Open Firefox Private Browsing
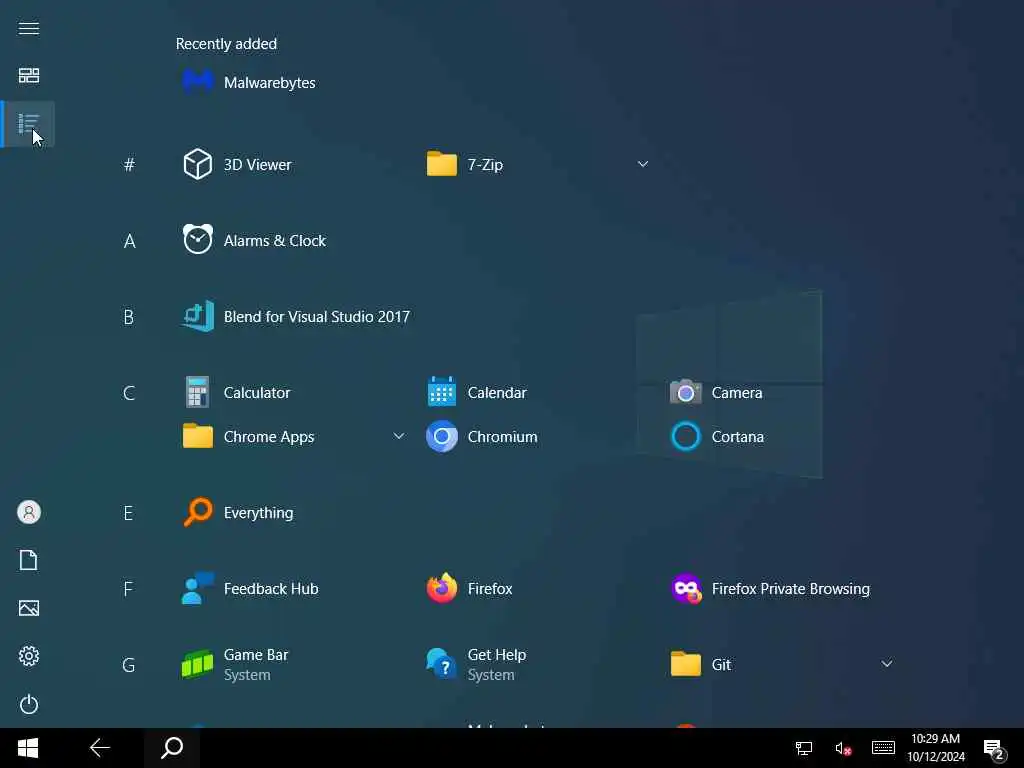Viewport: 1024px width, 768px height. tap(770, 588)
